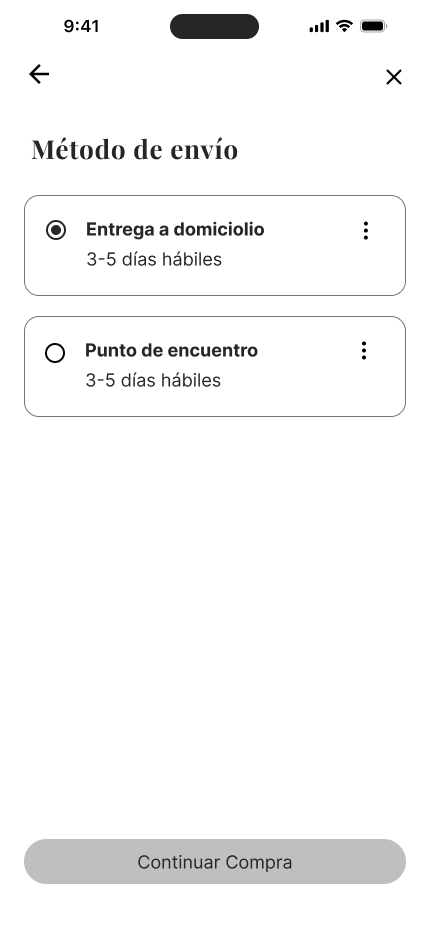Tap the 9:41 clock in the status bar
Viewport: 430px width, 932px height.
(x=81, y=26)
